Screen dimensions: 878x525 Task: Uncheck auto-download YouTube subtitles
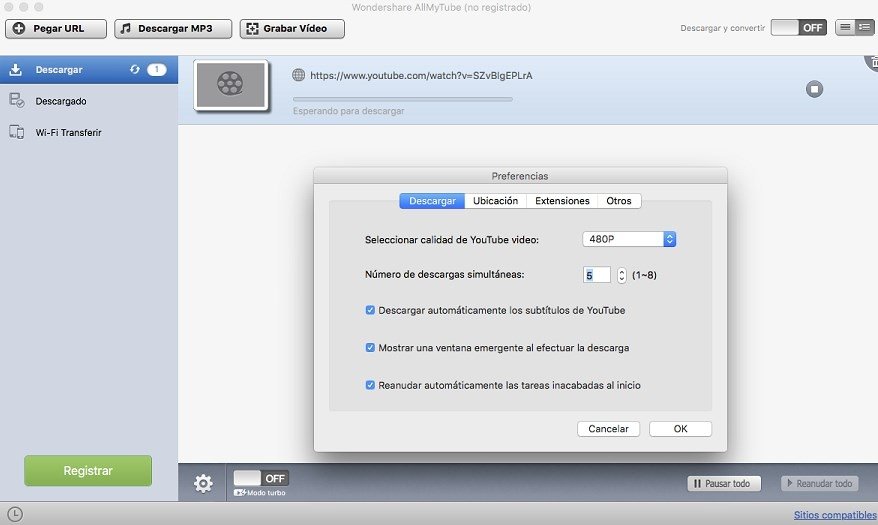point(370,310)
